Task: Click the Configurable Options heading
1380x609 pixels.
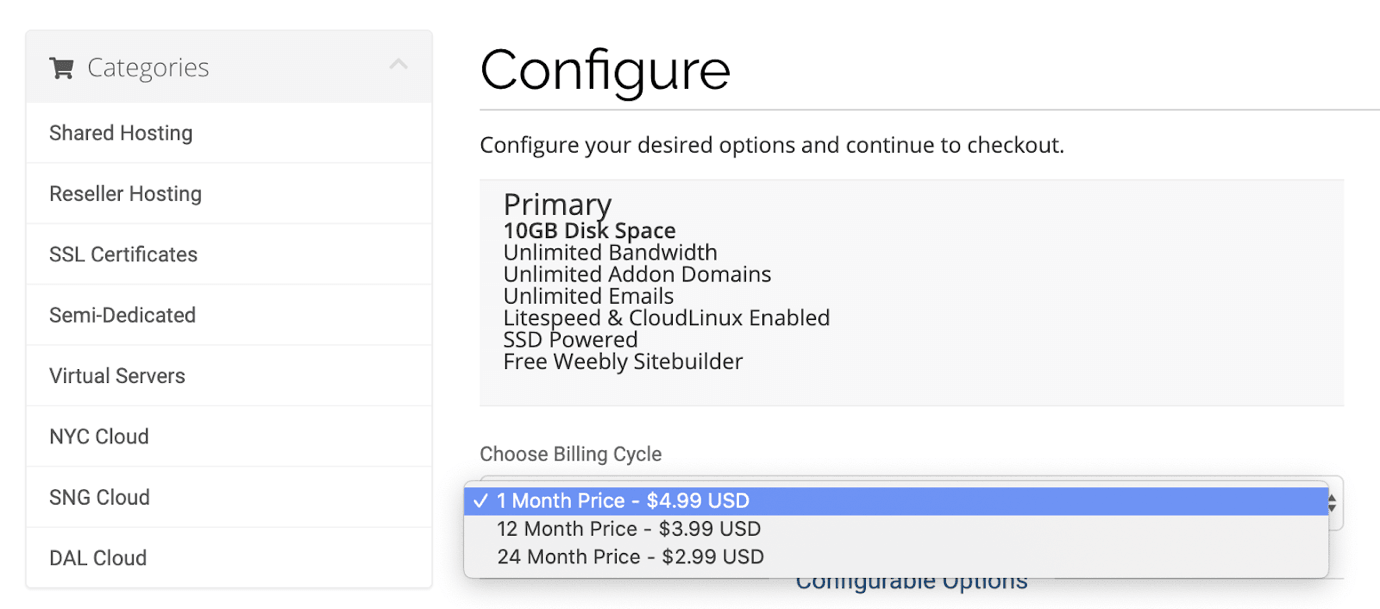Action: point(911,582)
